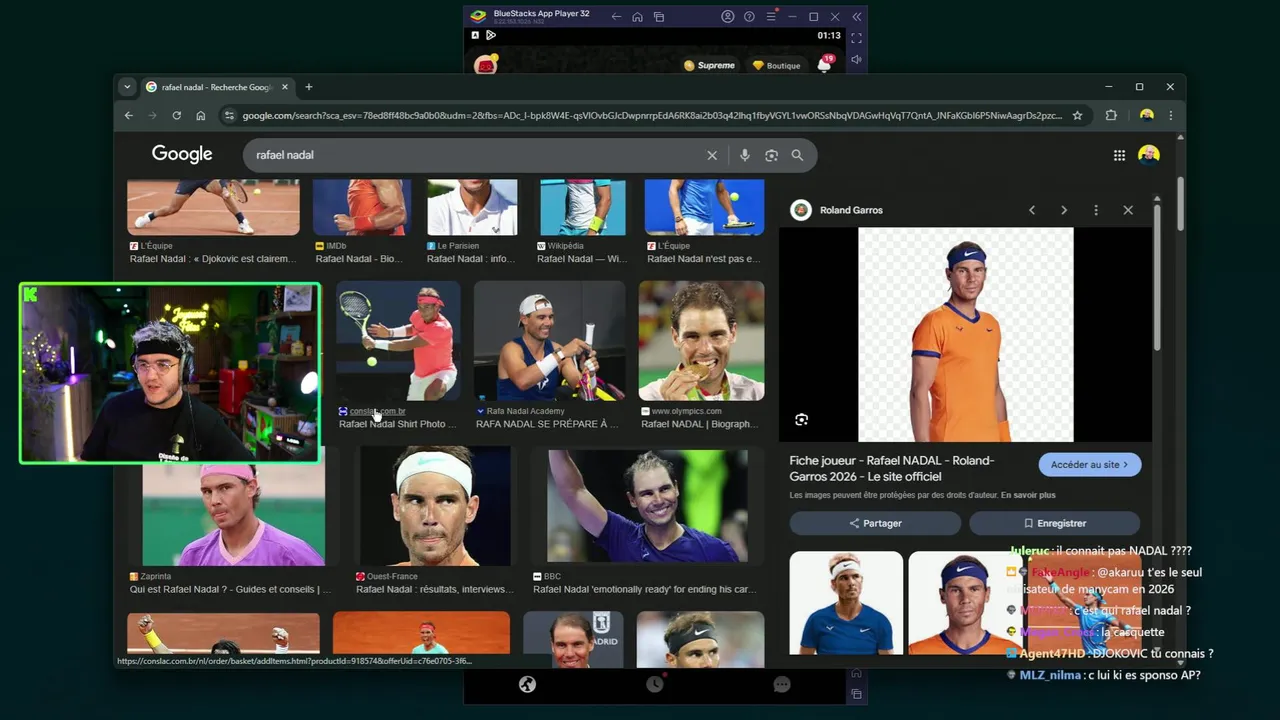Search inside image with Lens overlay icon
The image size is (1280, 720).
[801, 420]
